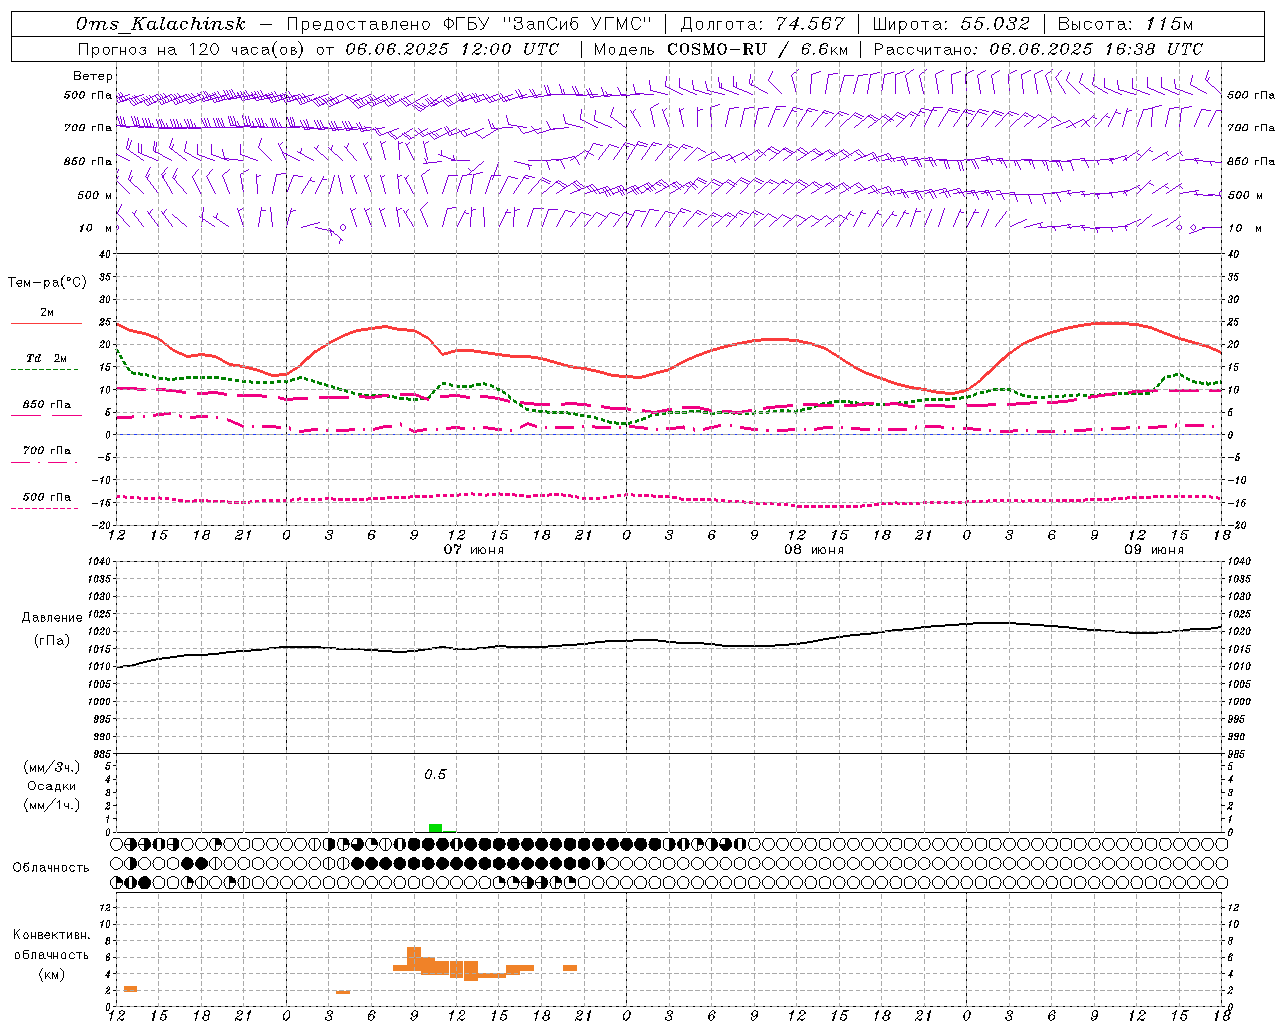Click the (мм/3ч.) precipitation unit label
1280x1024 pixels.
(x=52, y=767)
